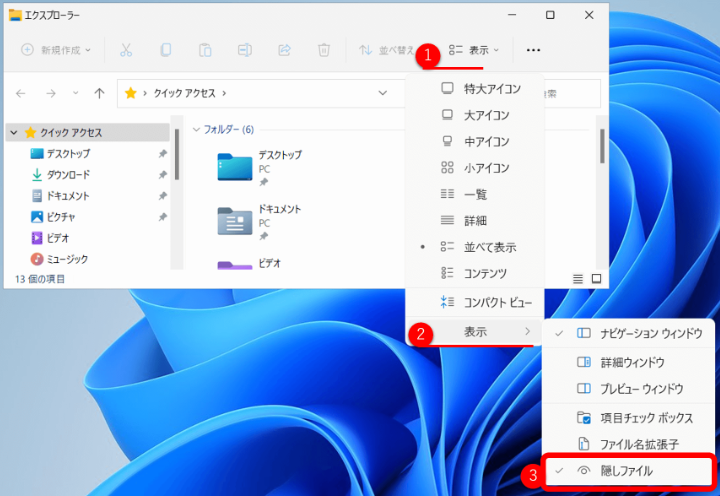Viewport: 720px width, 496px height.
Task: Open ミュージック in the navigation pane
Action: click(x=67, y=259)
